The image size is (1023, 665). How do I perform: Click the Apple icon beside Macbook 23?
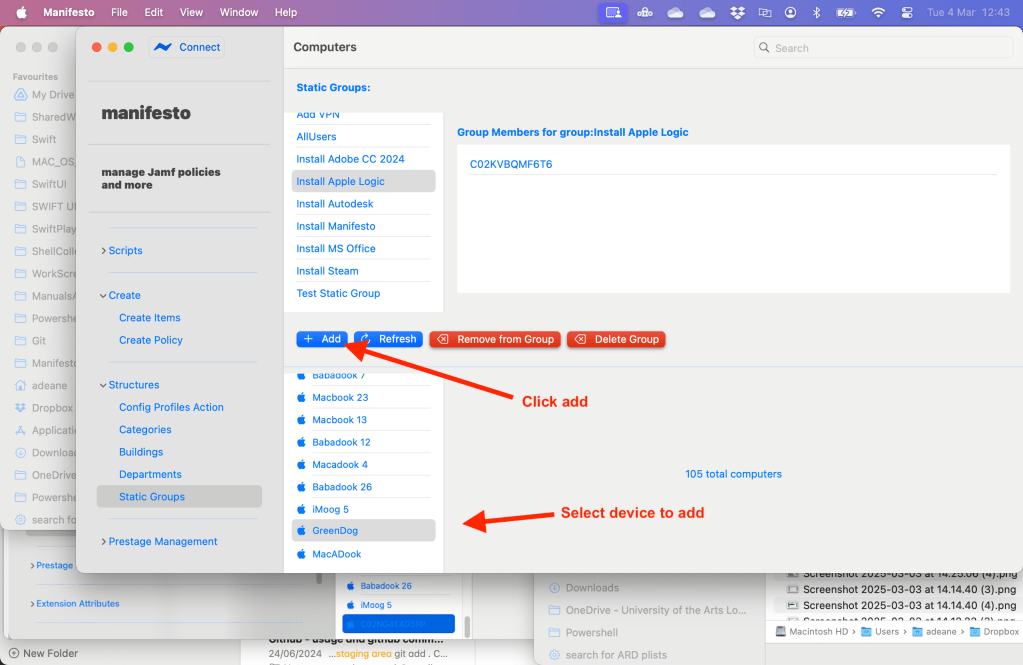(301, 398)
